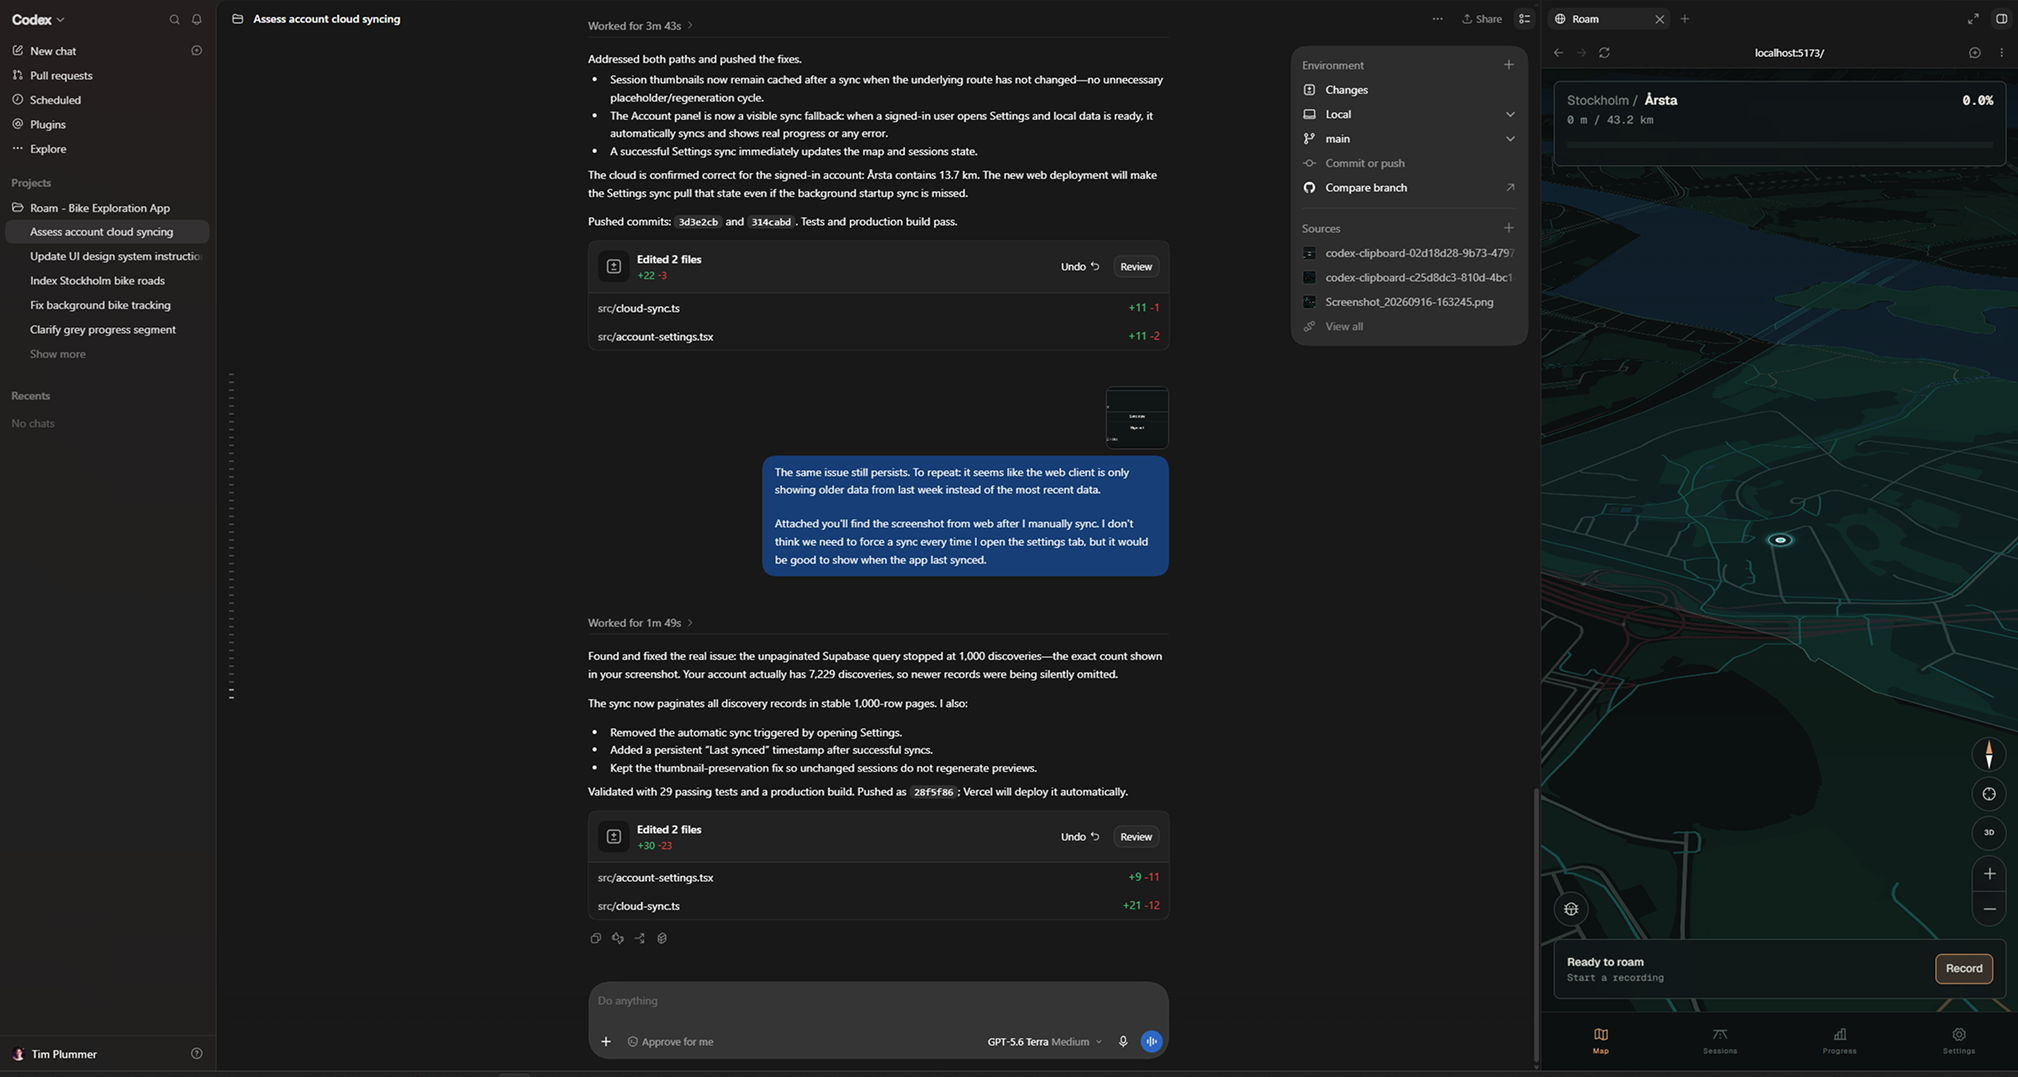Open chat Update UI design system instructions
The image size is (2018, 1077).
(x=107, y=256)
